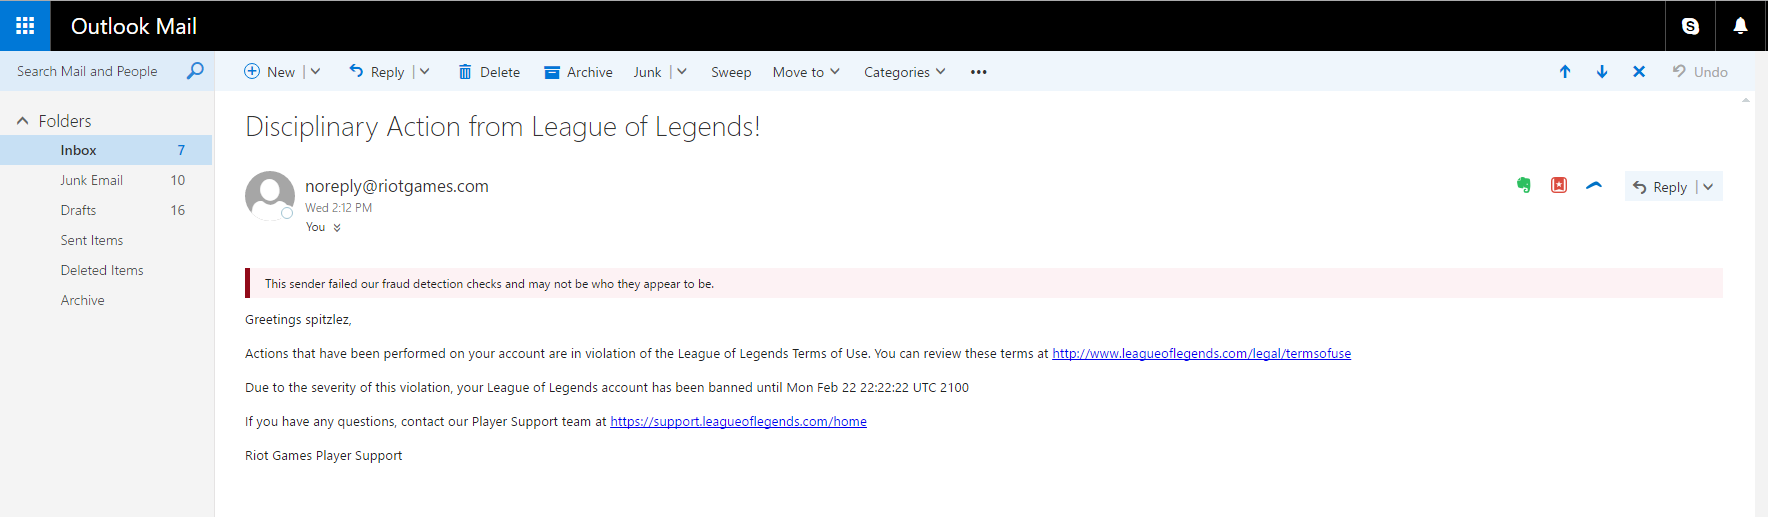Select the Inbox folder

[106, 150]
